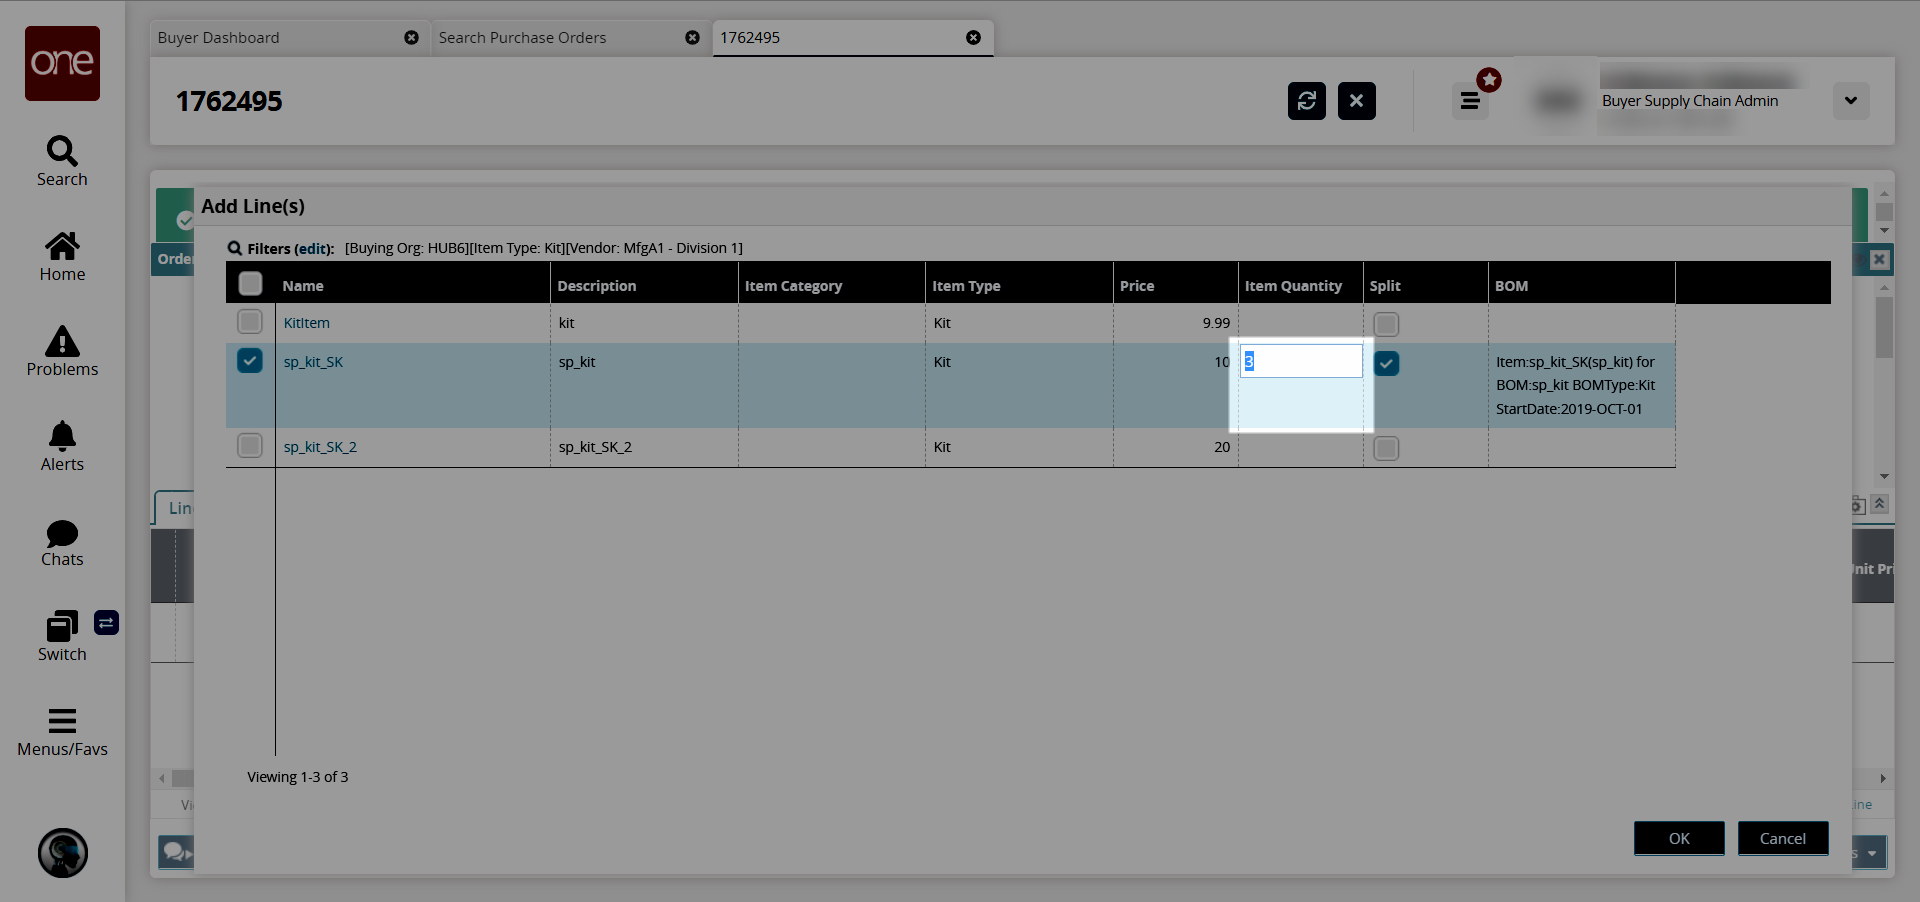Open the assistant avatar at the sidebar bottom

point(63,853)
